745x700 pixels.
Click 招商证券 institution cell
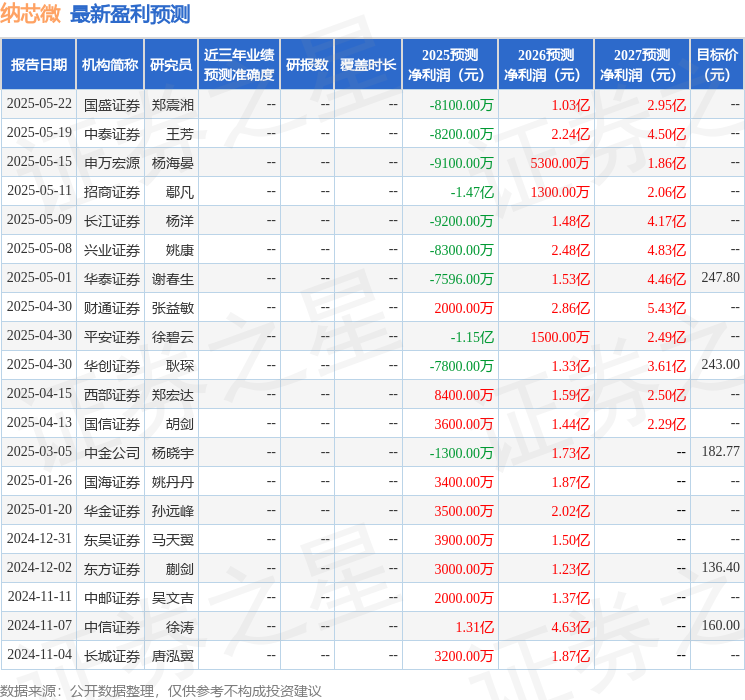(112, 192)
